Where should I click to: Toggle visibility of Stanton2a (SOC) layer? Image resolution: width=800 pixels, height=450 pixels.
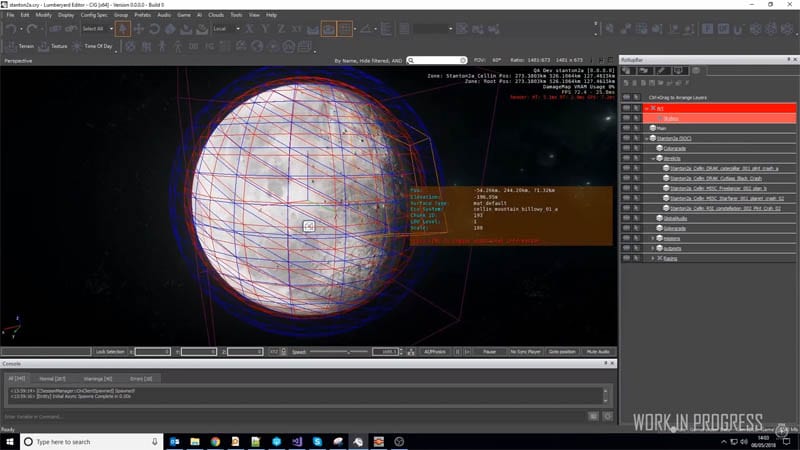coord(627,138)
